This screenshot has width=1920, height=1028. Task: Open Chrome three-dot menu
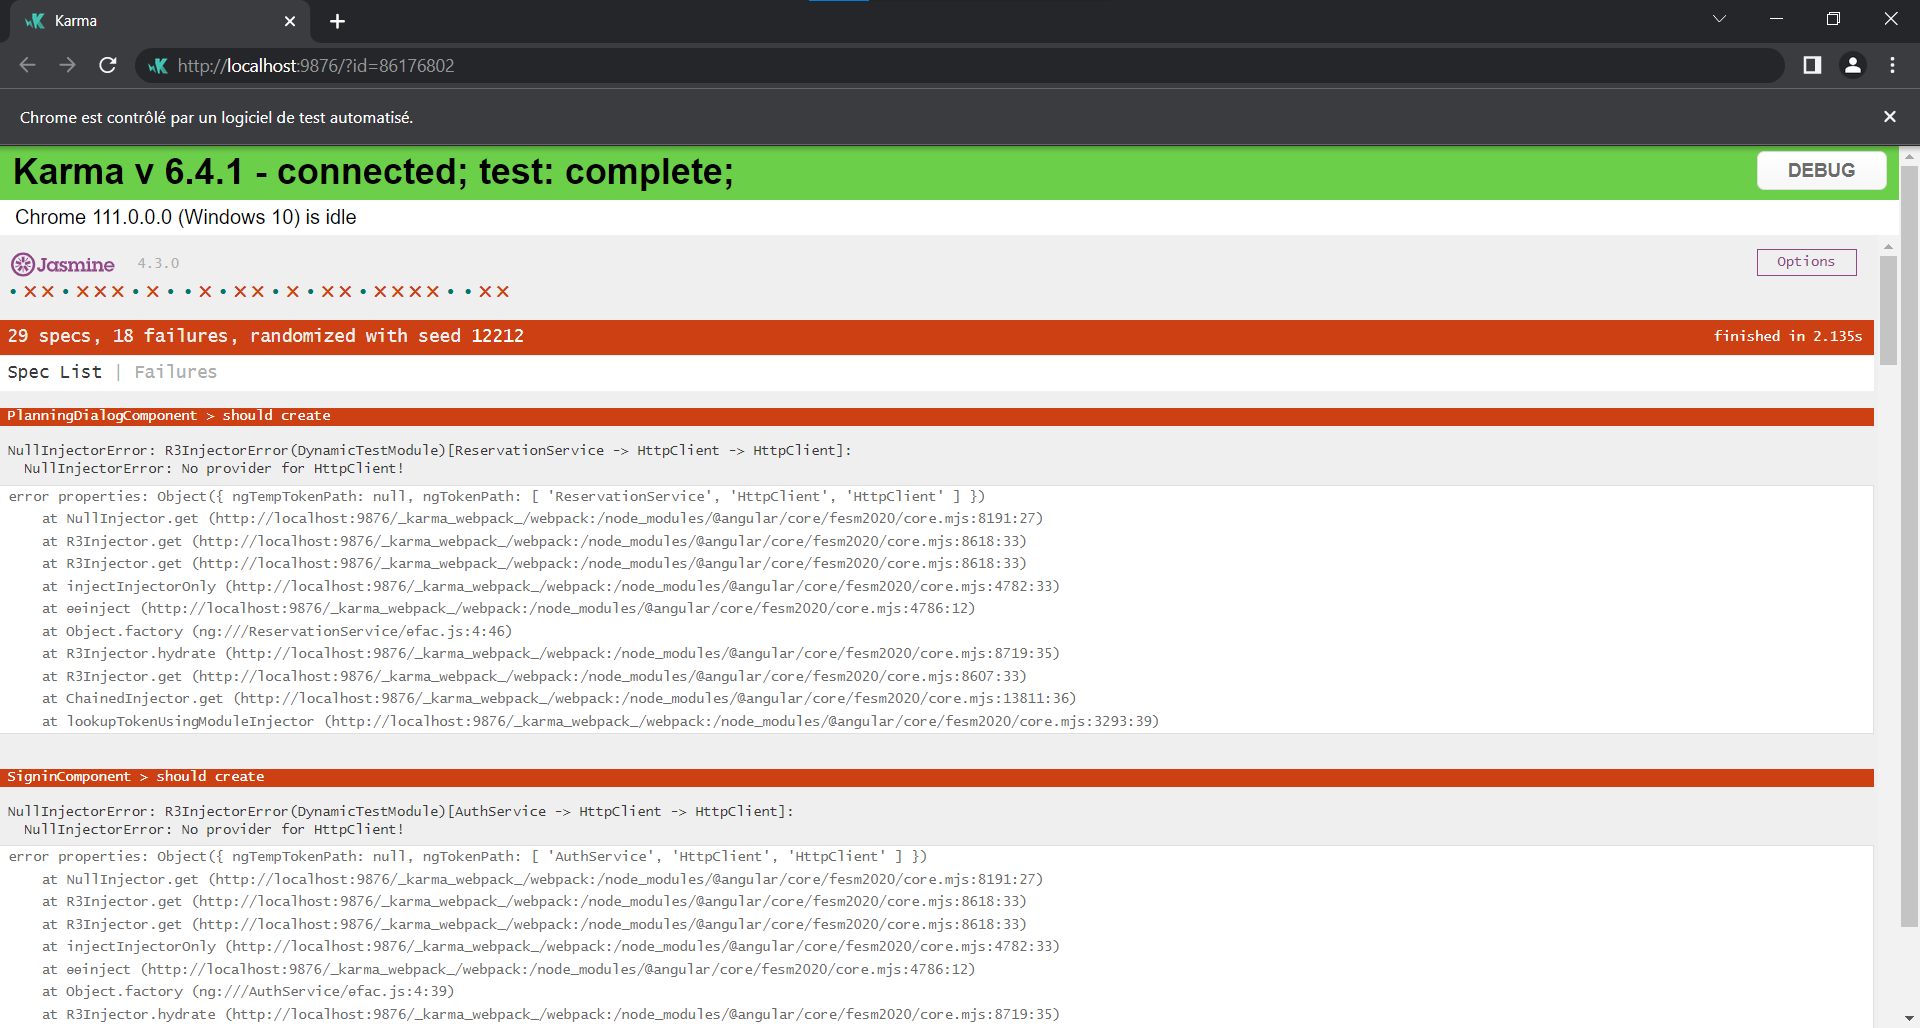pos(1892,65)
